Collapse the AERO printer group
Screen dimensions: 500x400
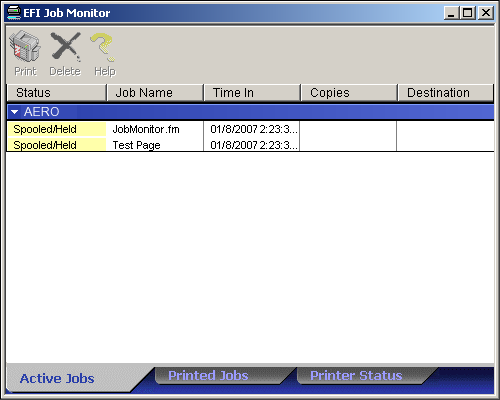tap(14, 112)
